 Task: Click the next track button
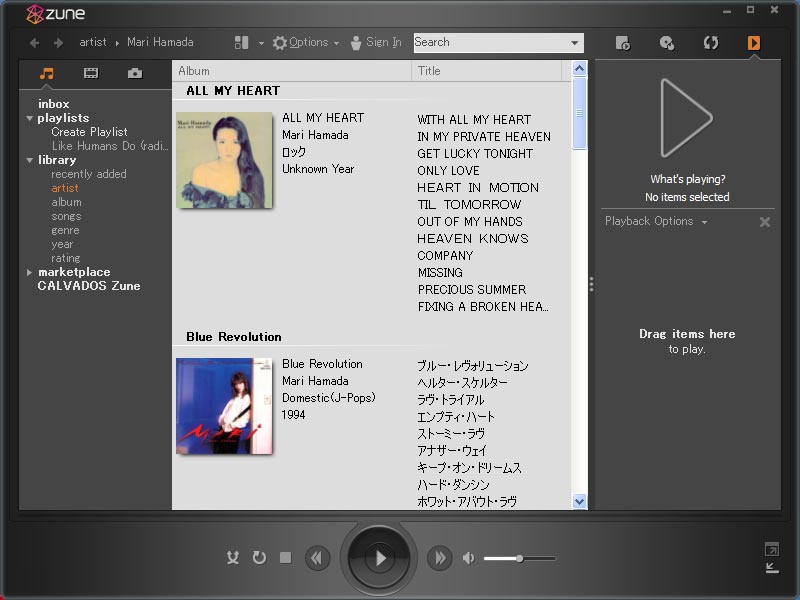point(440,558)
